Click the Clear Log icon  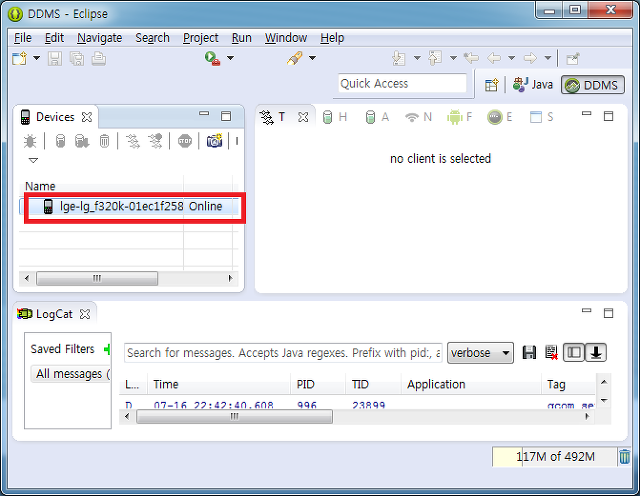tap(551, 353)
